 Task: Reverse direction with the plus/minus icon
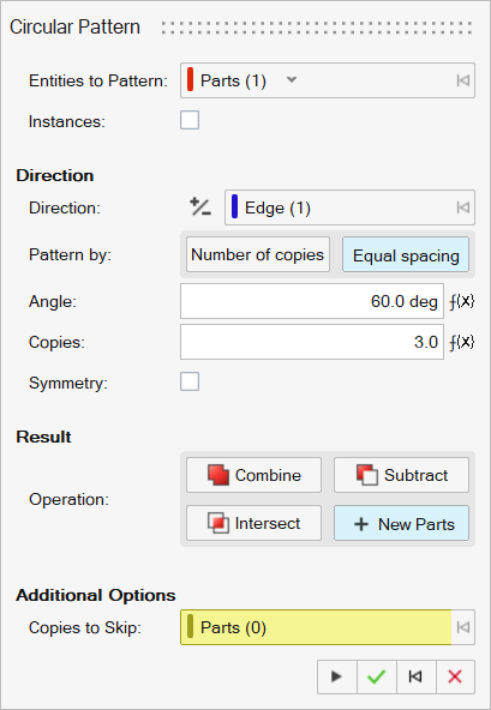coord(200,208)
